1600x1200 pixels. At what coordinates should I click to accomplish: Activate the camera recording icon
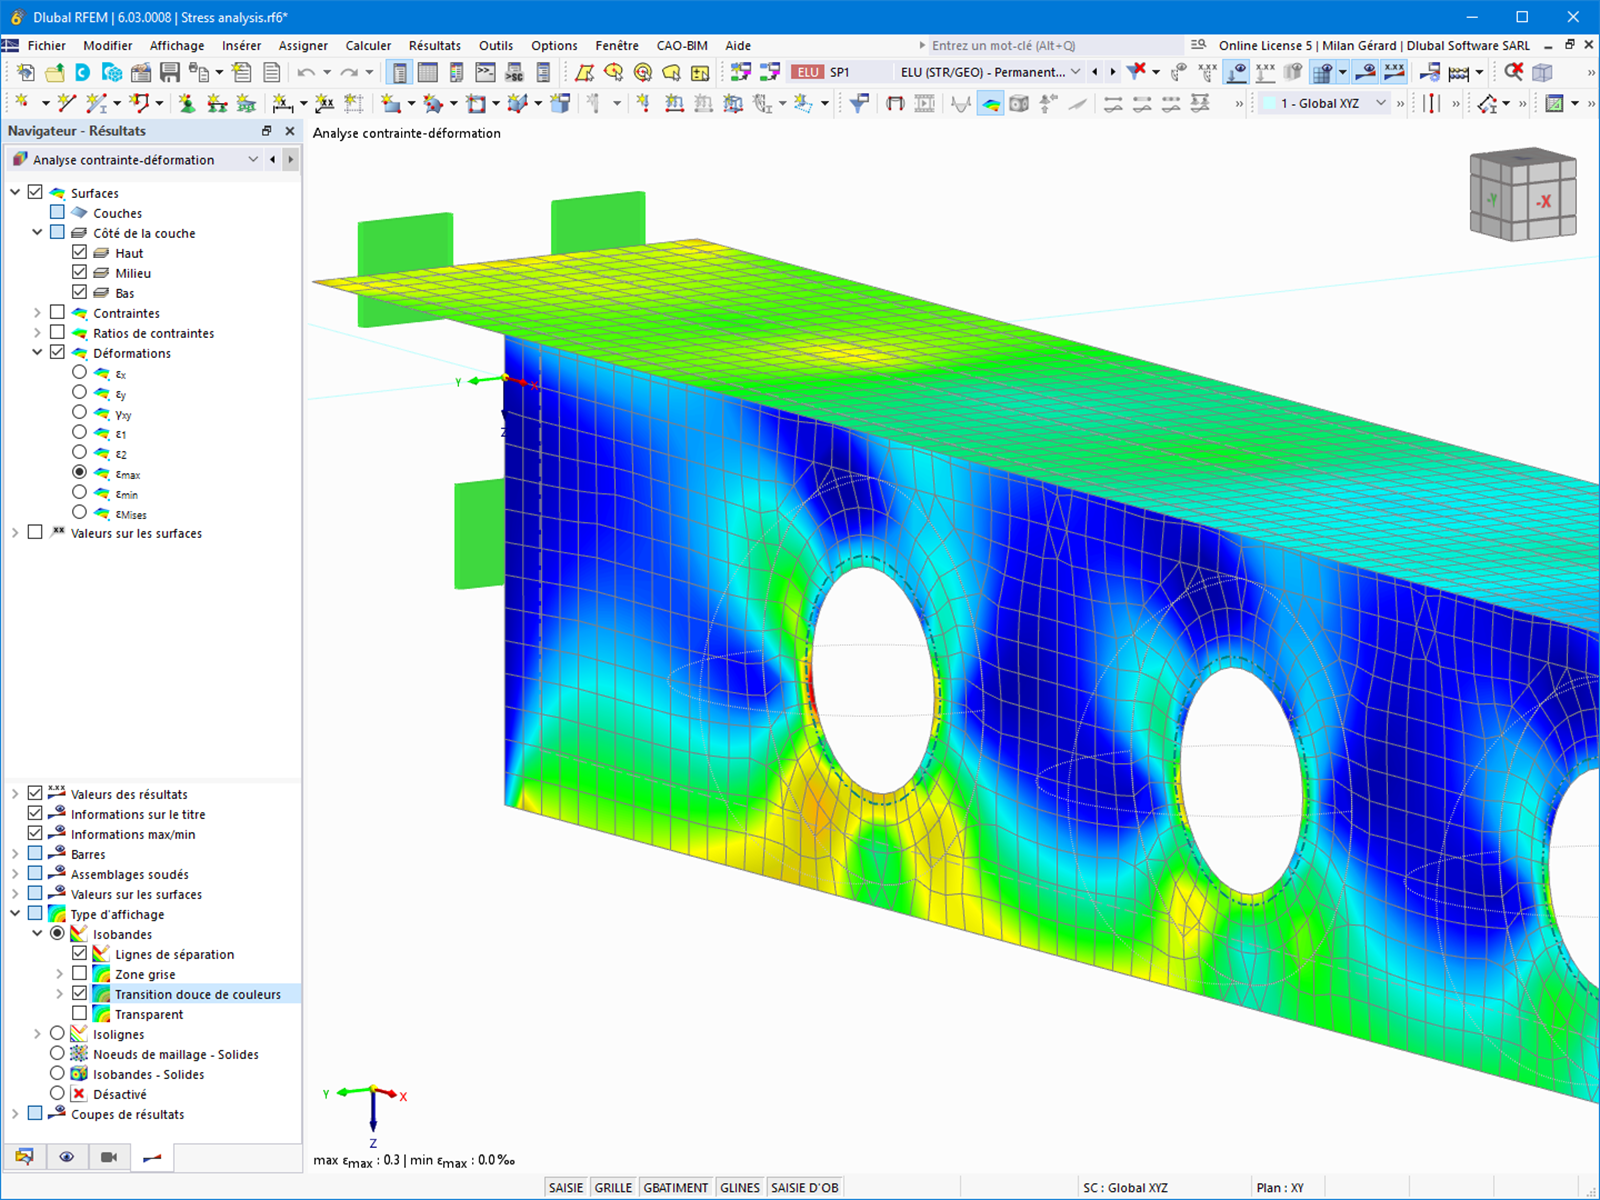(x=109, y=1156)
